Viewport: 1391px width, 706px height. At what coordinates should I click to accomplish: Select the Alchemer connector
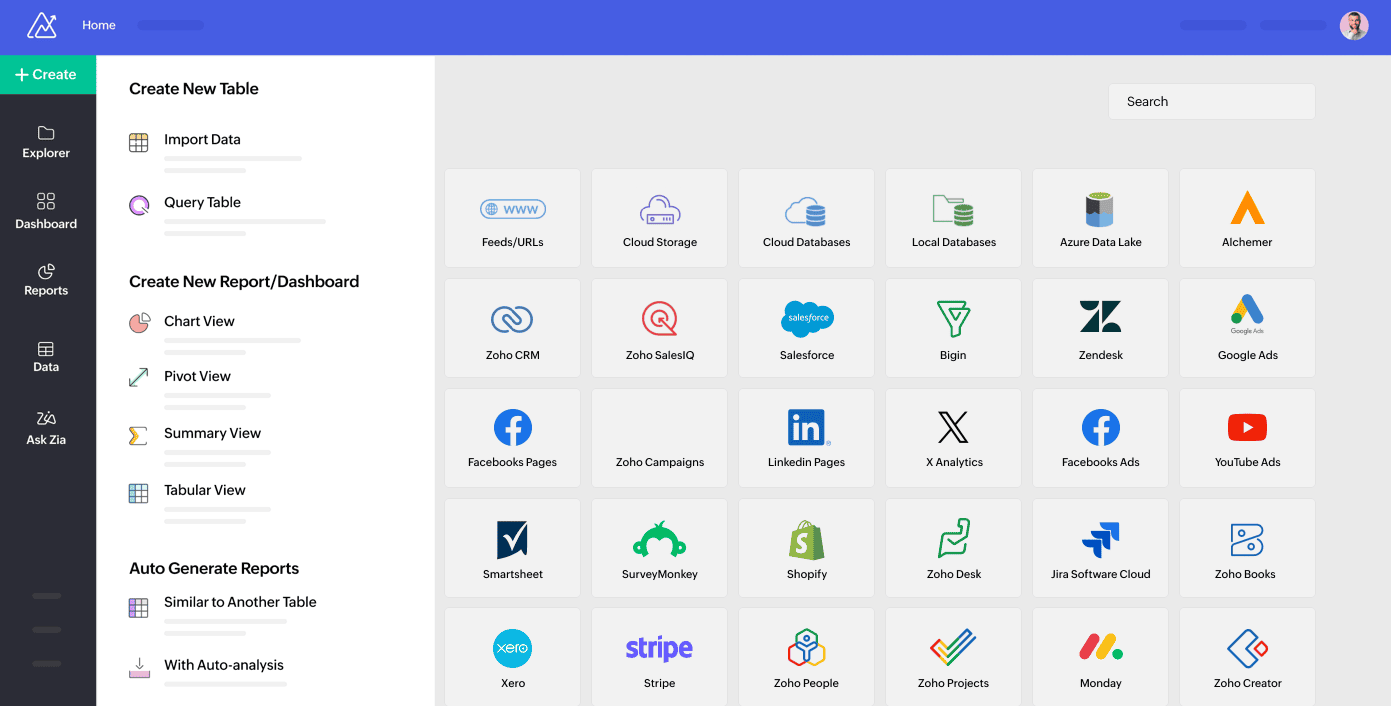click(1247, 218)
